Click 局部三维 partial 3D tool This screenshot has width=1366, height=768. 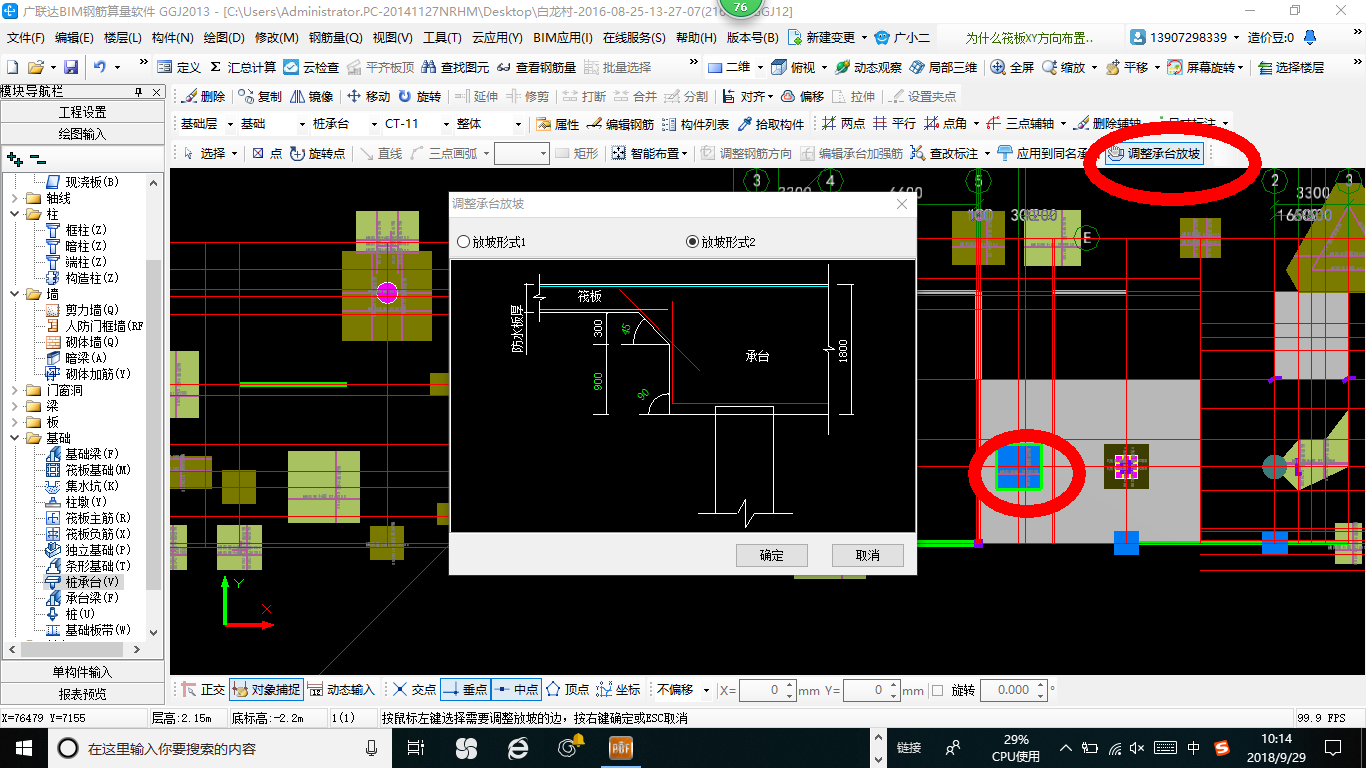(x=943, y=67)
